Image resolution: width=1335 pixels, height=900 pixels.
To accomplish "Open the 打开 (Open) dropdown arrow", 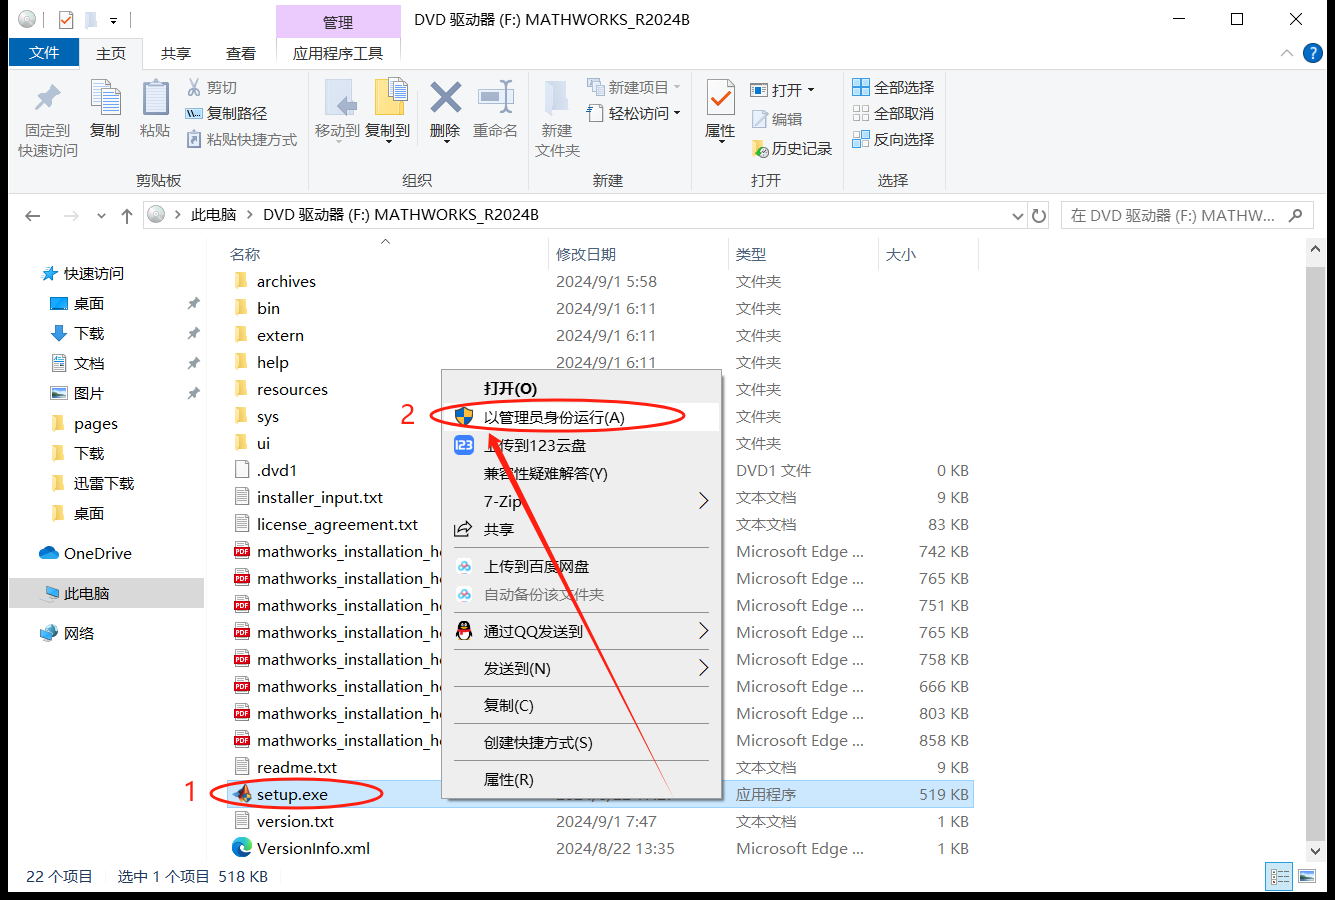I will tap(811, 90).
